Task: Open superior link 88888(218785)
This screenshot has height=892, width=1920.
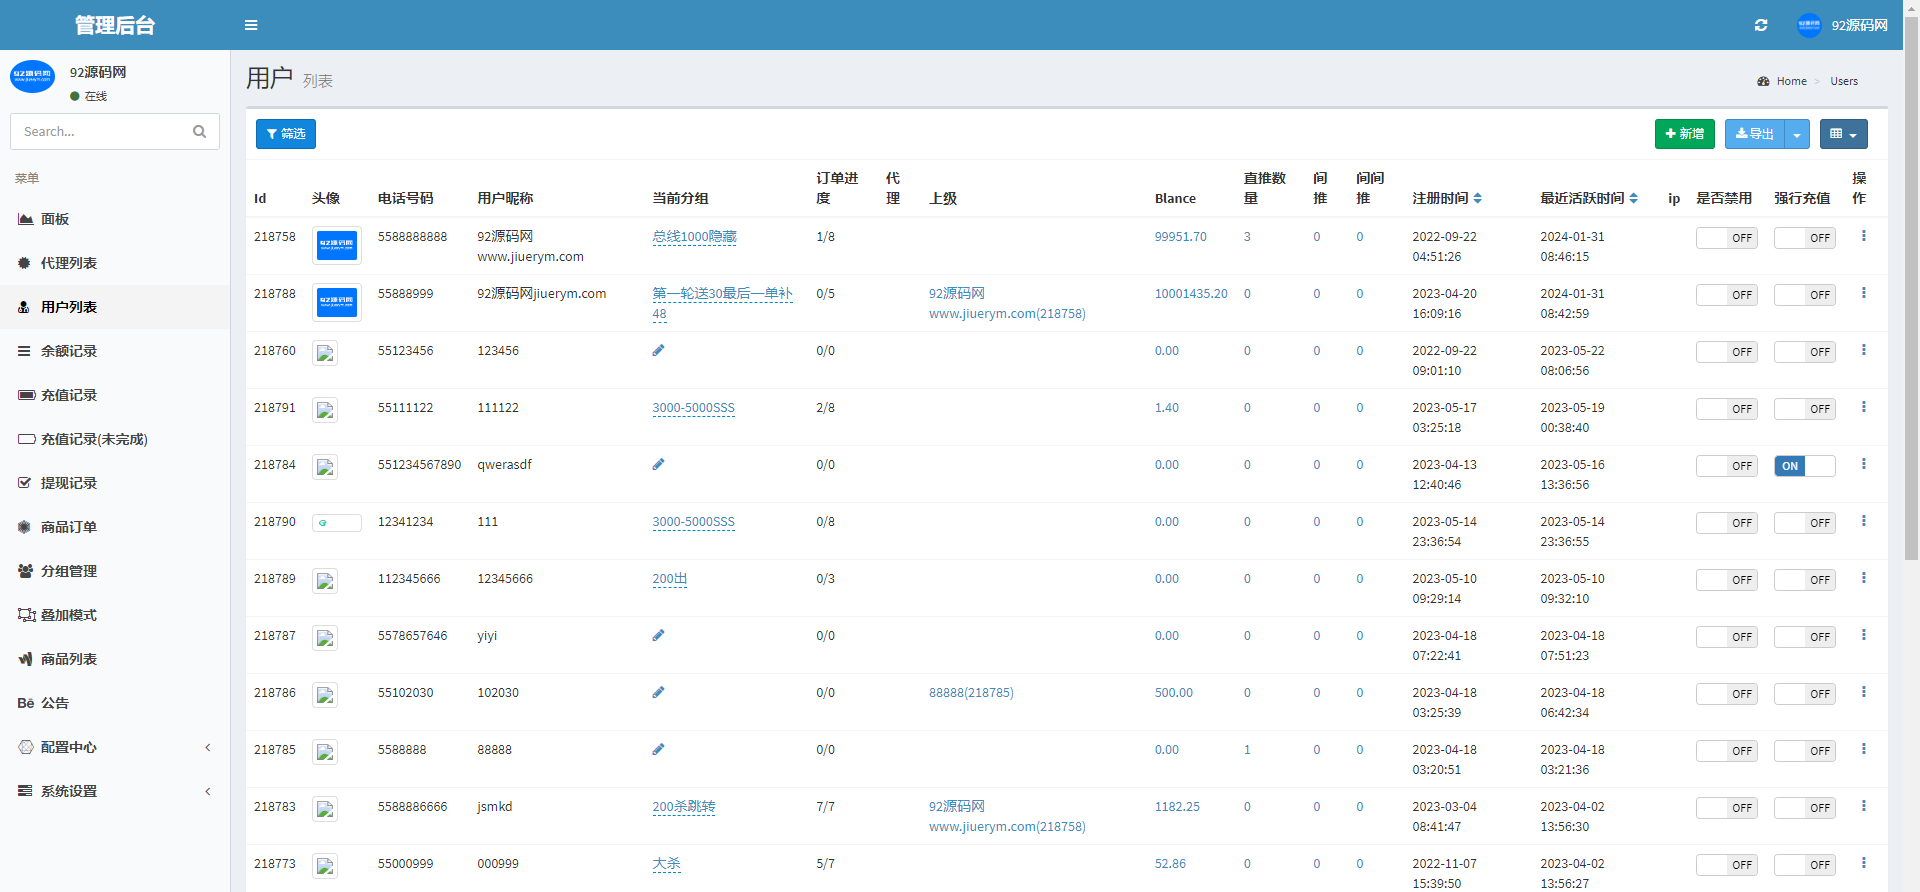Action: point(971,693)
